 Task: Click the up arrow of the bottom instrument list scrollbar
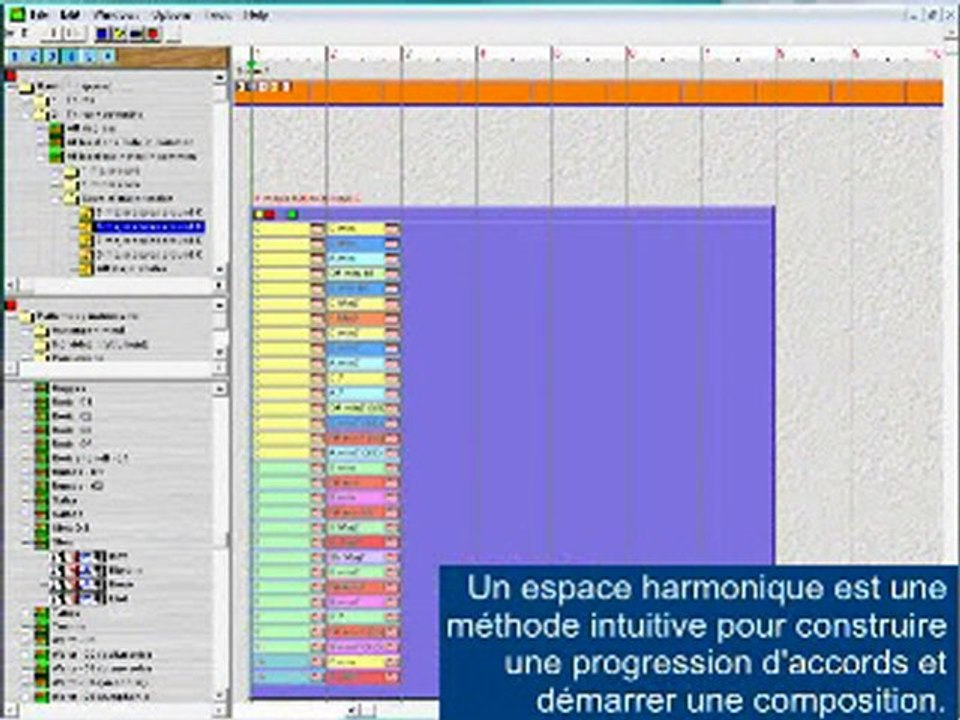220,389
